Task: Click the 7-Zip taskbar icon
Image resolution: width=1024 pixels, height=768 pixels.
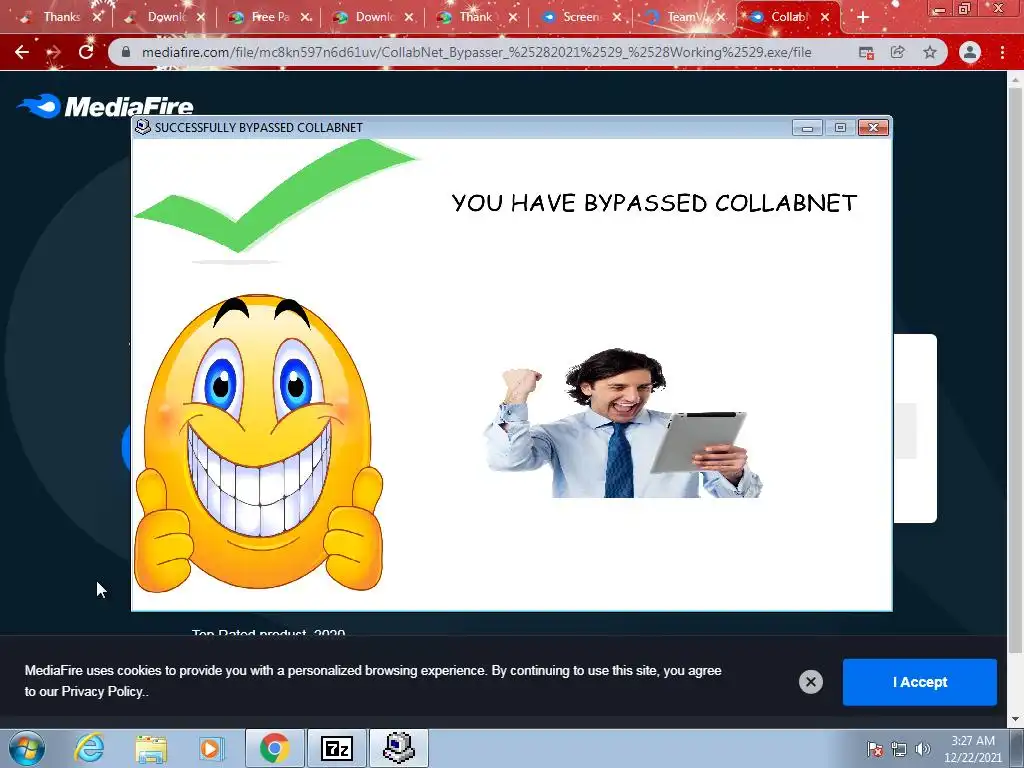Action: tap(337, 748)
